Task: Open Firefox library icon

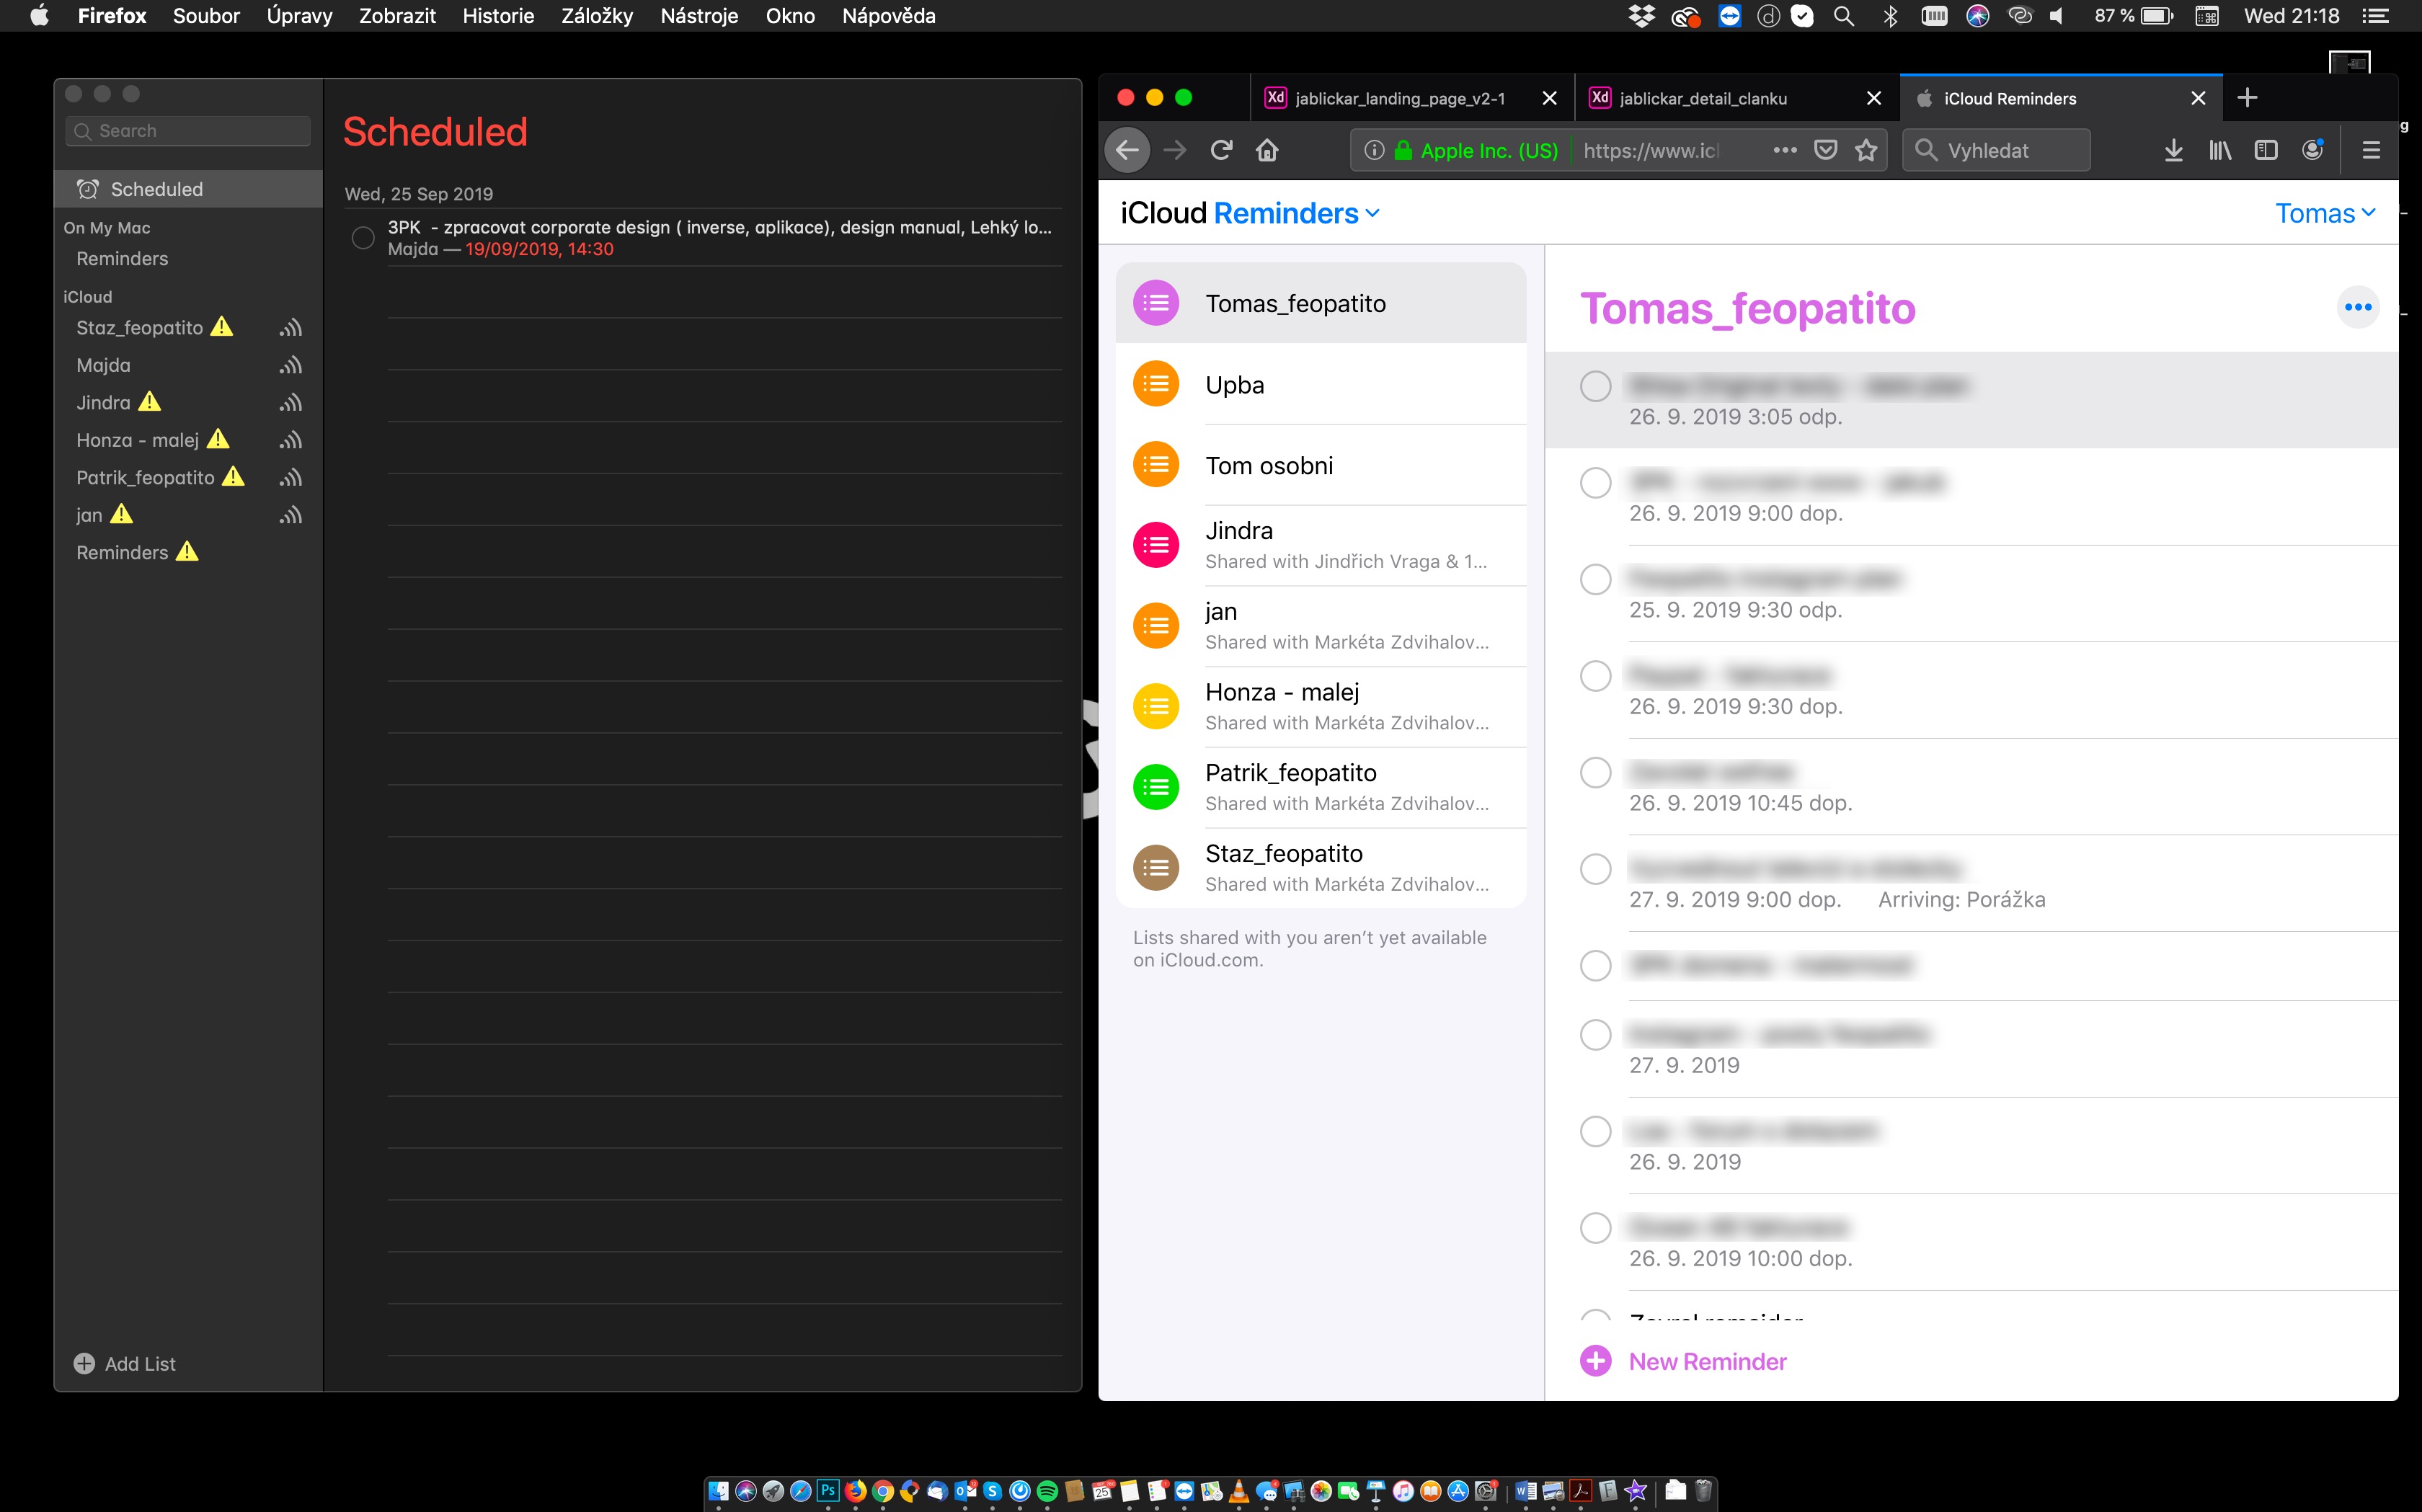Action: point(2219,150)
